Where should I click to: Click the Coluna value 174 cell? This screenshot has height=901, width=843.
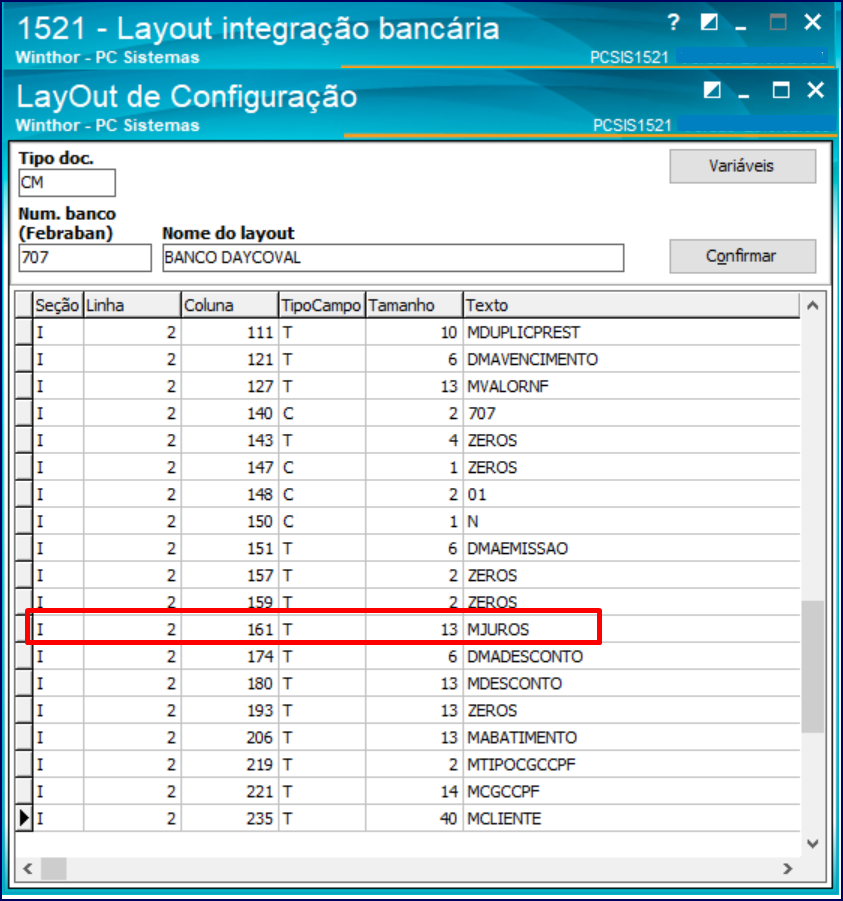pyautogui.click(x=230, y=656)
